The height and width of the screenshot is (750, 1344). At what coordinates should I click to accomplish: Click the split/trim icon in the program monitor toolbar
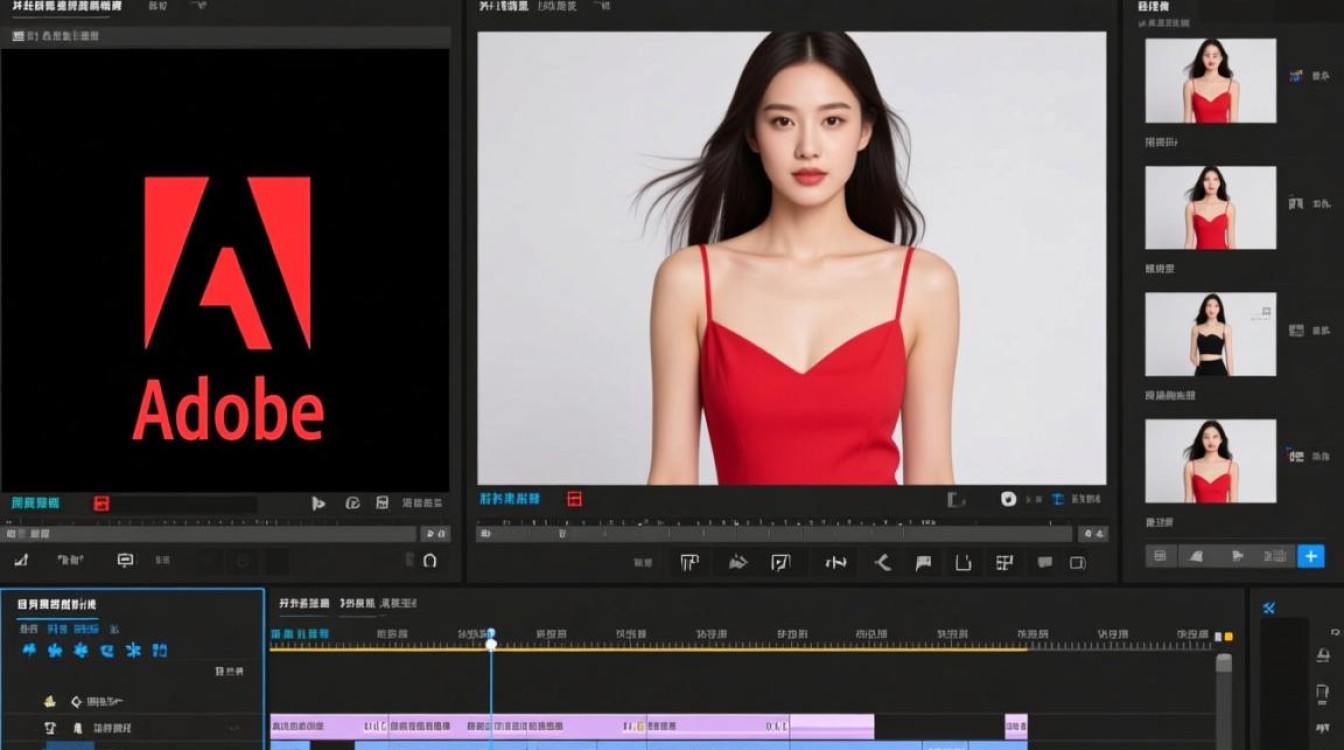[x=835, y=563]
